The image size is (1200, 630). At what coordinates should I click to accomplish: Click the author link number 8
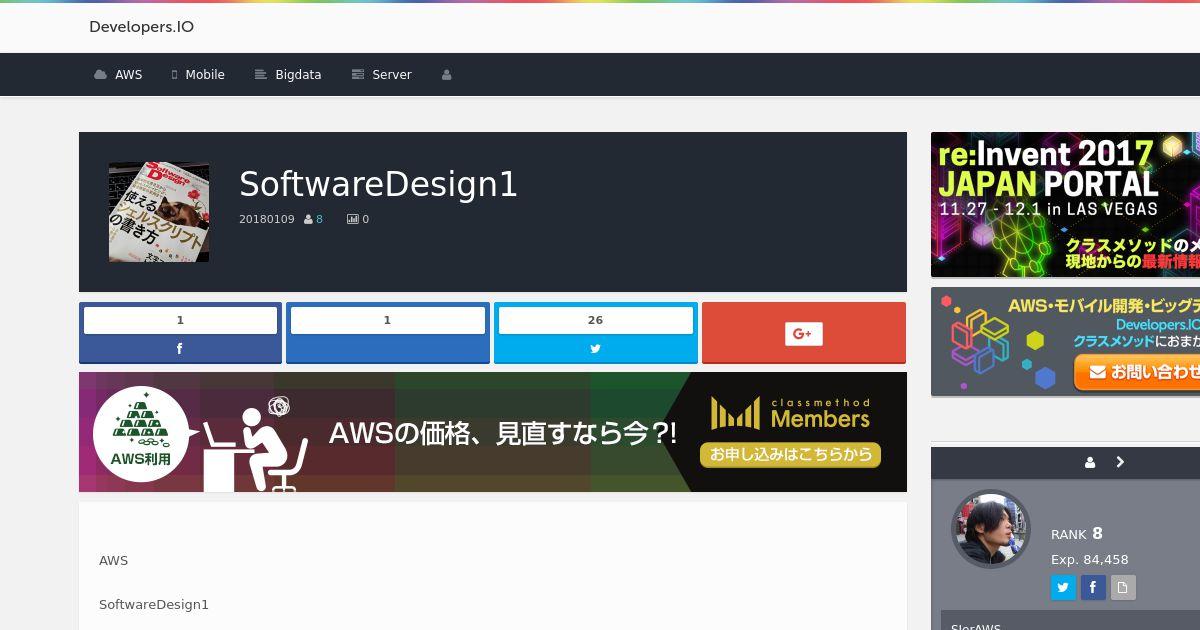(319, 219)
